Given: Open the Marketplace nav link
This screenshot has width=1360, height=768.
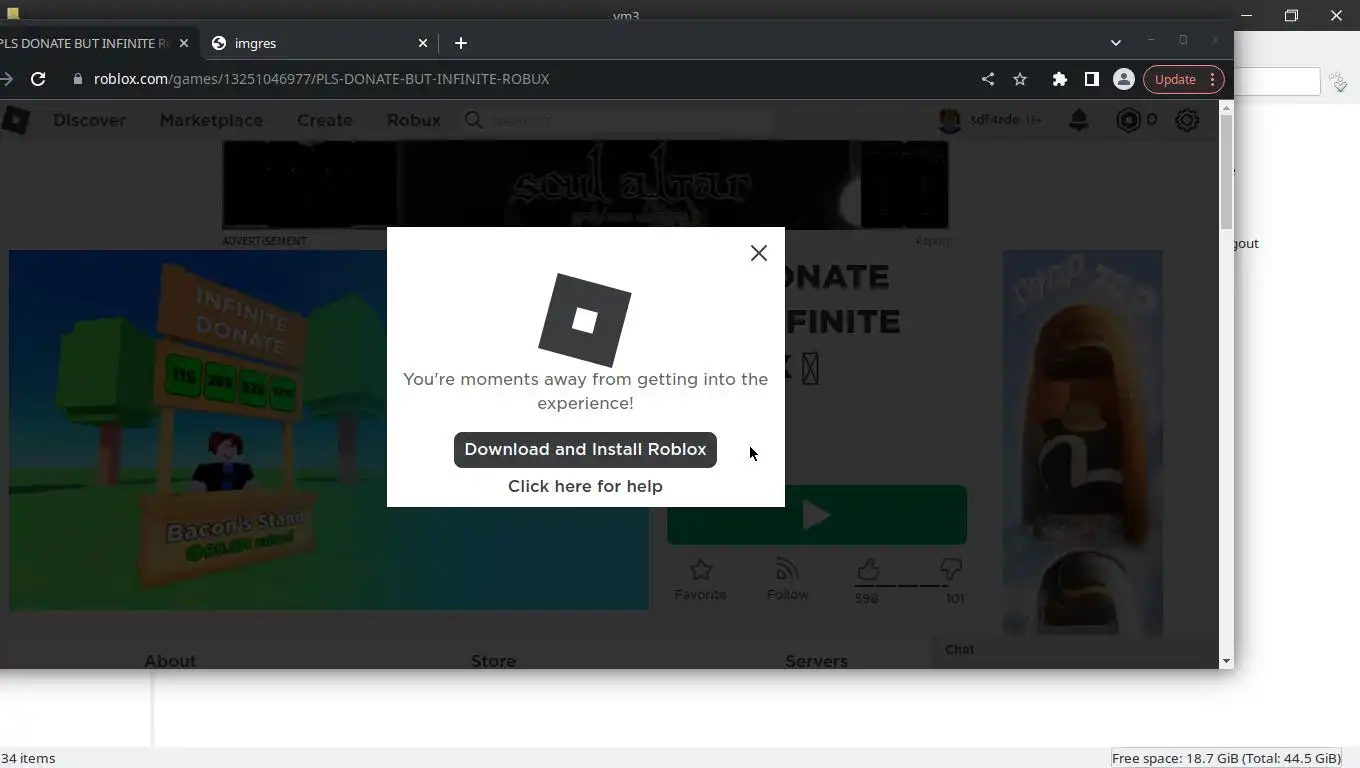Looking at the screenshot, I should (211, 120).
